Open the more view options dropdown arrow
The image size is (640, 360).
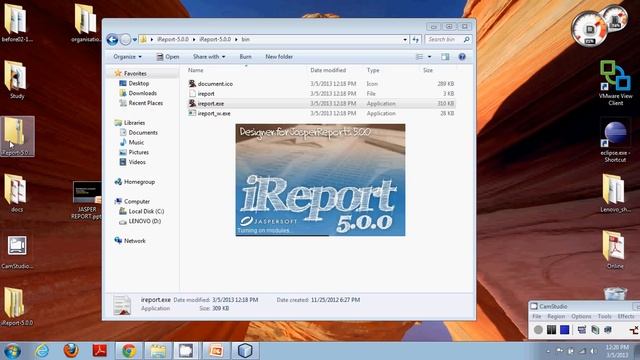pyautogui.click(x=429, y=57)
